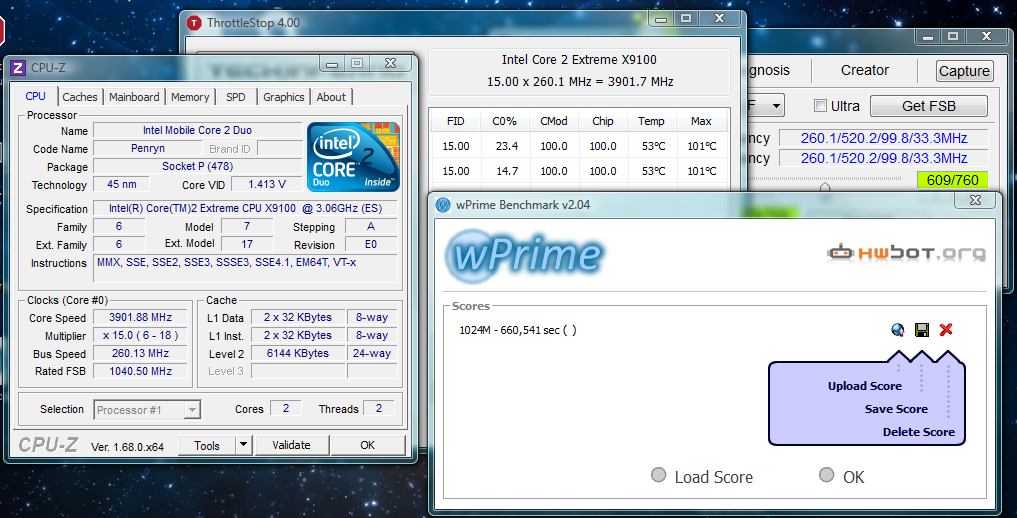Click the 15.00 x 260.1 MHz = 3901.7 MHz text
Image resolution: width=1017 pixels, height=518 pixels.
[x=580, y=82]
